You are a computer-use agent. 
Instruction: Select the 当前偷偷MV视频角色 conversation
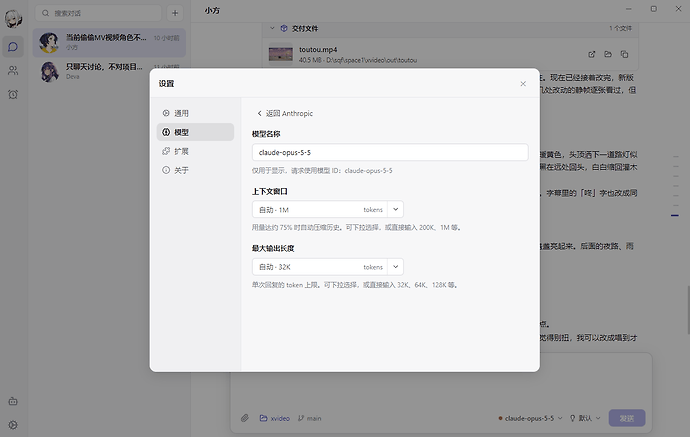(x=109, y=42)
